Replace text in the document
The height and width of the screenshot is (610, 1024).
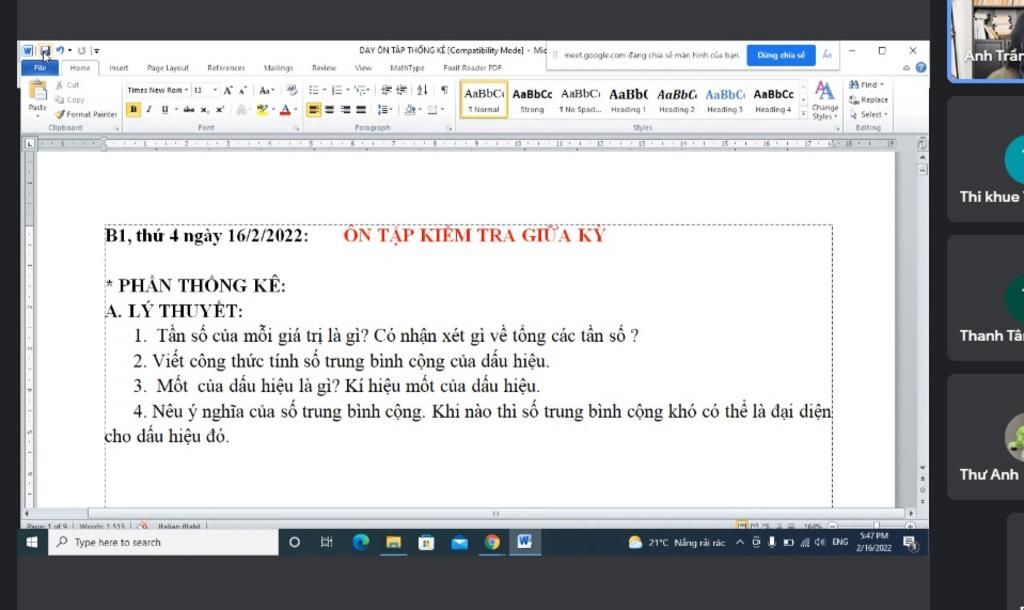869,100
